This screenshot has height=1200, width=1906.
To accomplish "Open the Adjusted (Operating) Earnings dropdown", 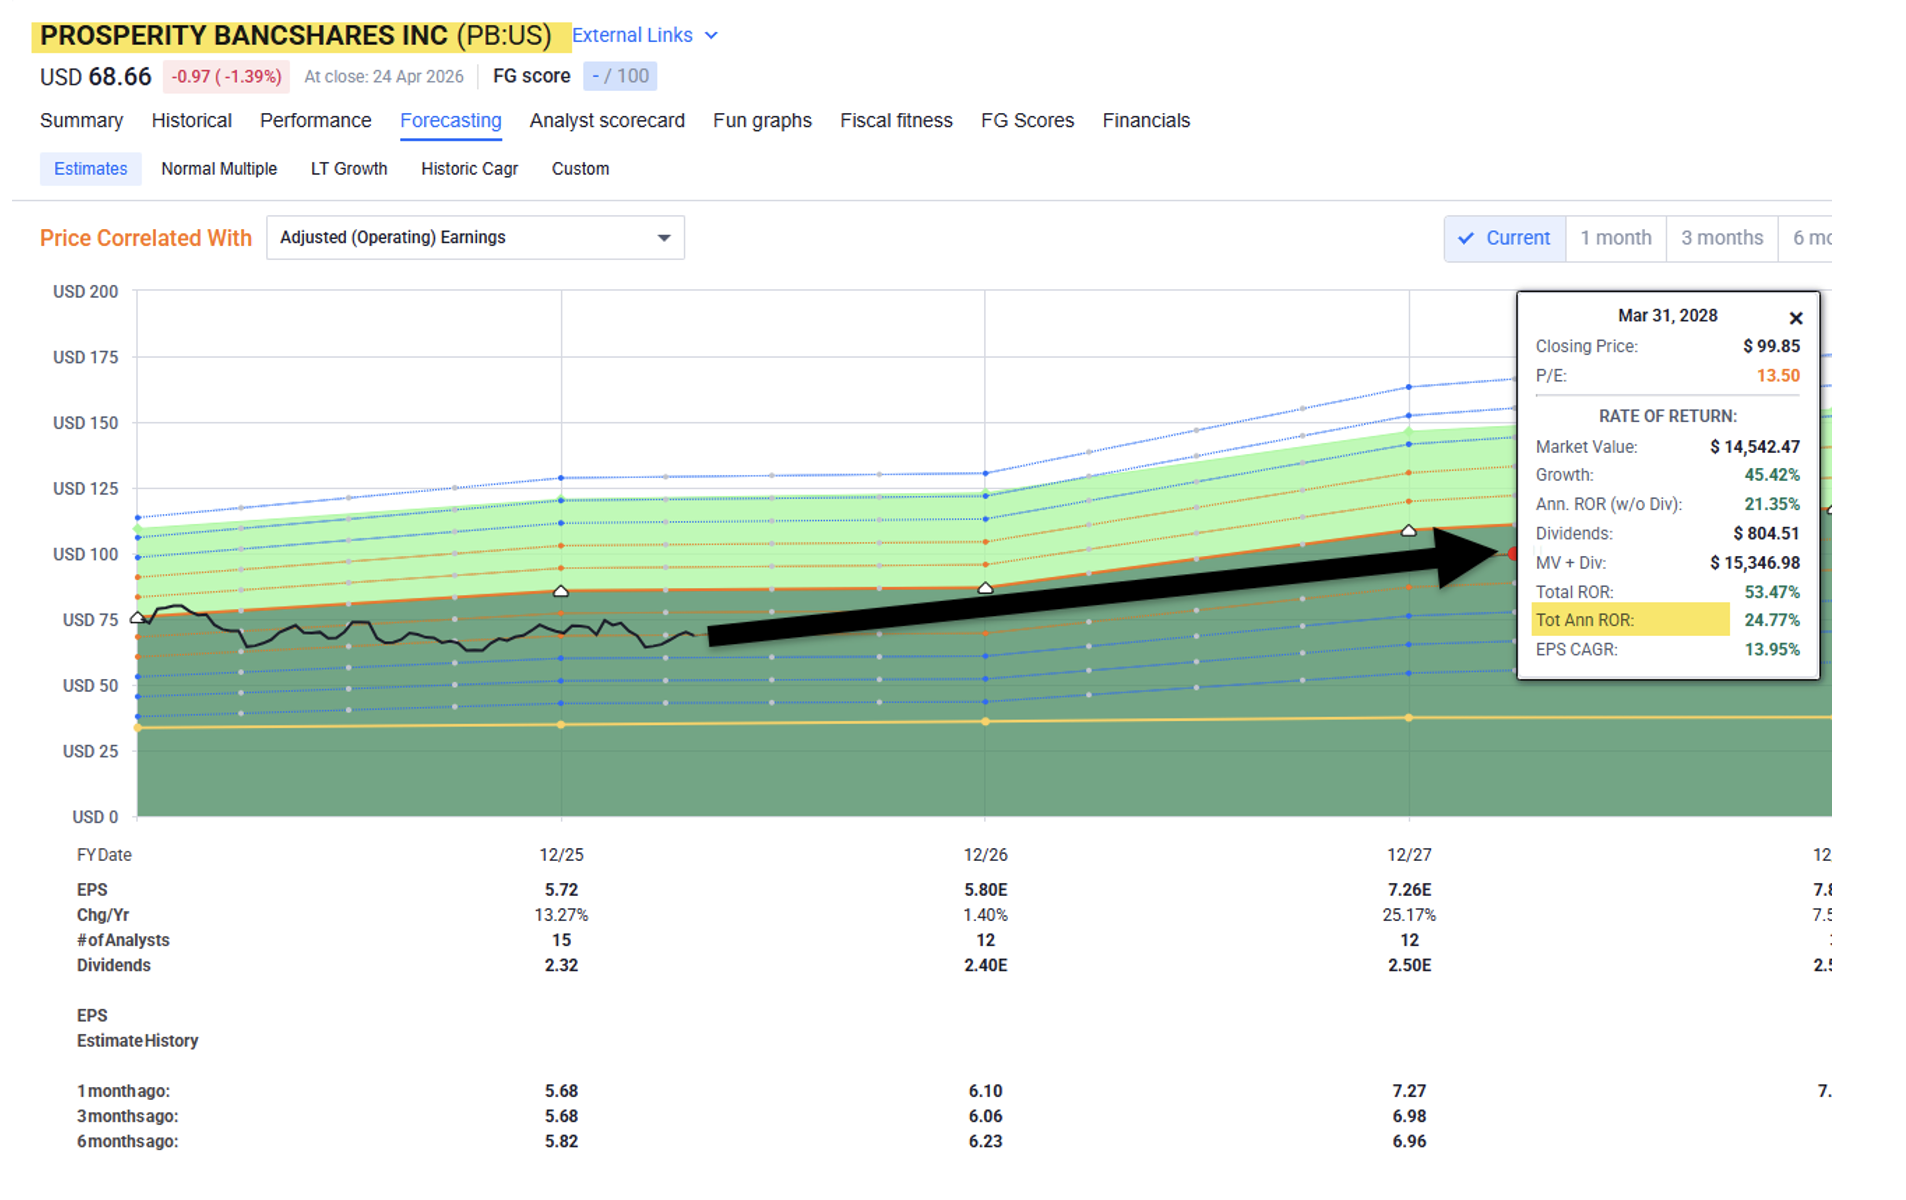I will pos(475,238).
